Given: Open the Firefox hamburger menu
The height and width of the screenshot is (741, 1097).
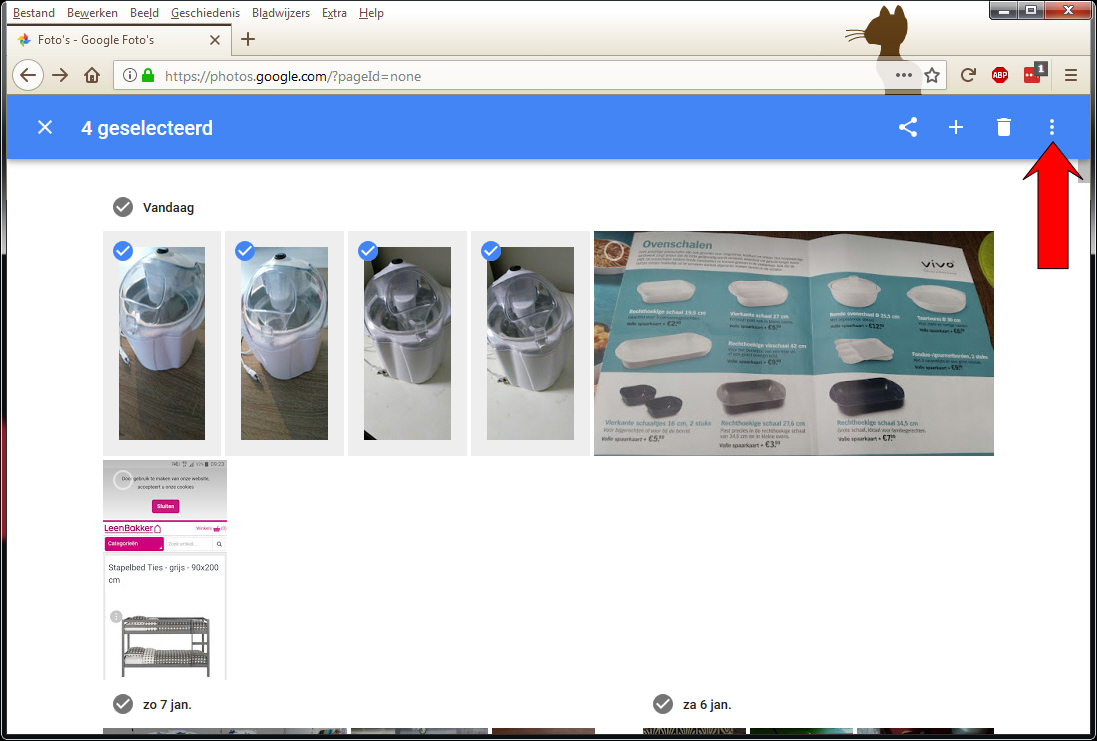Looking at the screenshot, I should (x=1071, y=75).
